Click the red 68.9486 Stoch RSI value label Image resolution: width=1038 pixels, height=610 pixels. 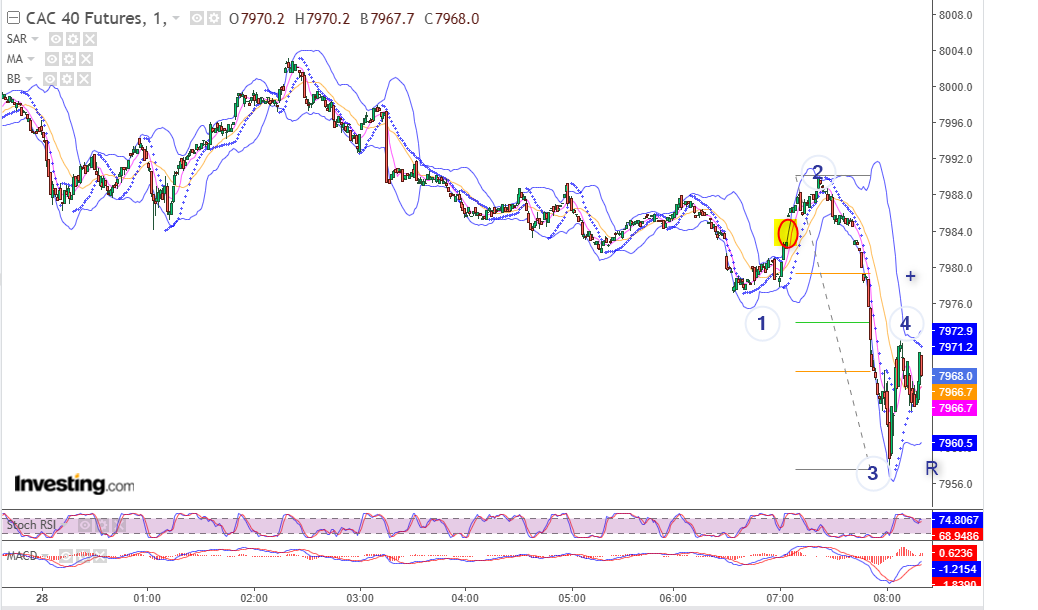[957, 535]
